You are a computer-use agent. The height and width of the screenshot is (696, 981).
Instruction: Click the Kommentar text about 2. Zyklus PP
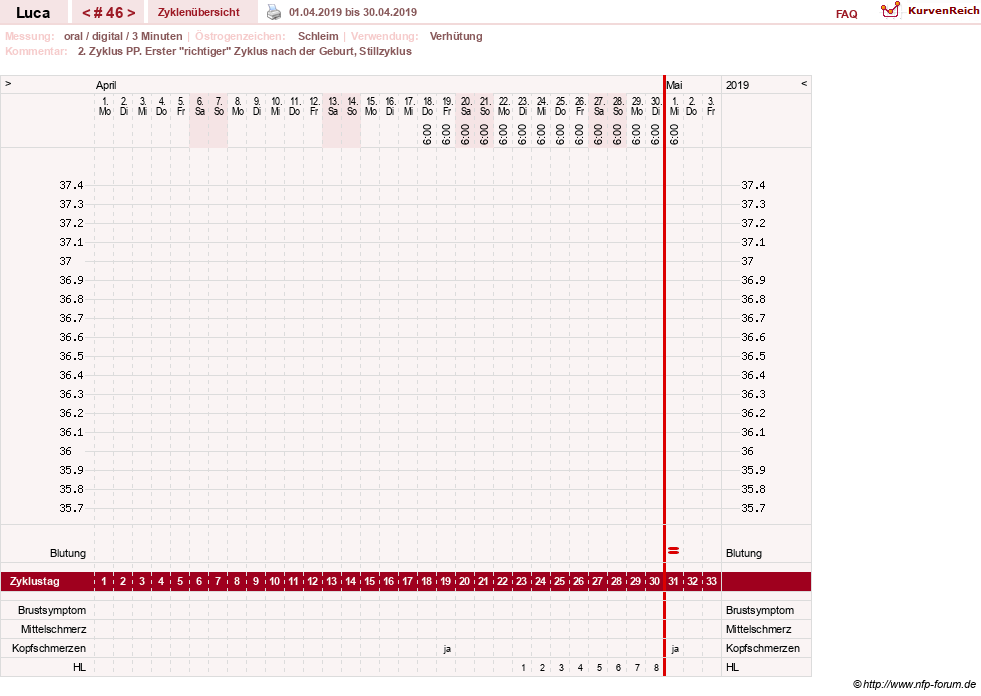point(245,51)
